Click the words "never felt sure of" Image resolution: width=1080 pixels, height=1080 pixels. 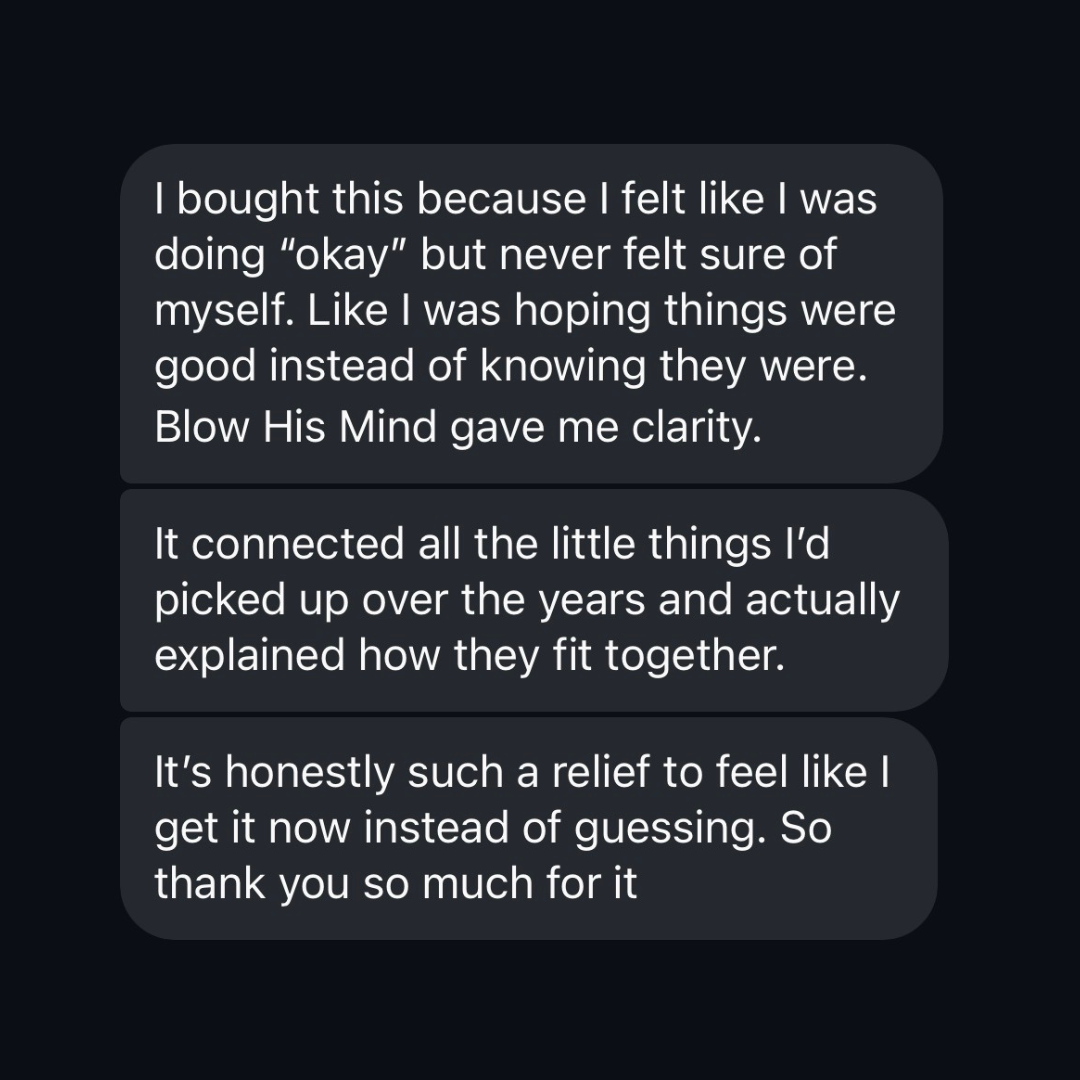point(684,255)
